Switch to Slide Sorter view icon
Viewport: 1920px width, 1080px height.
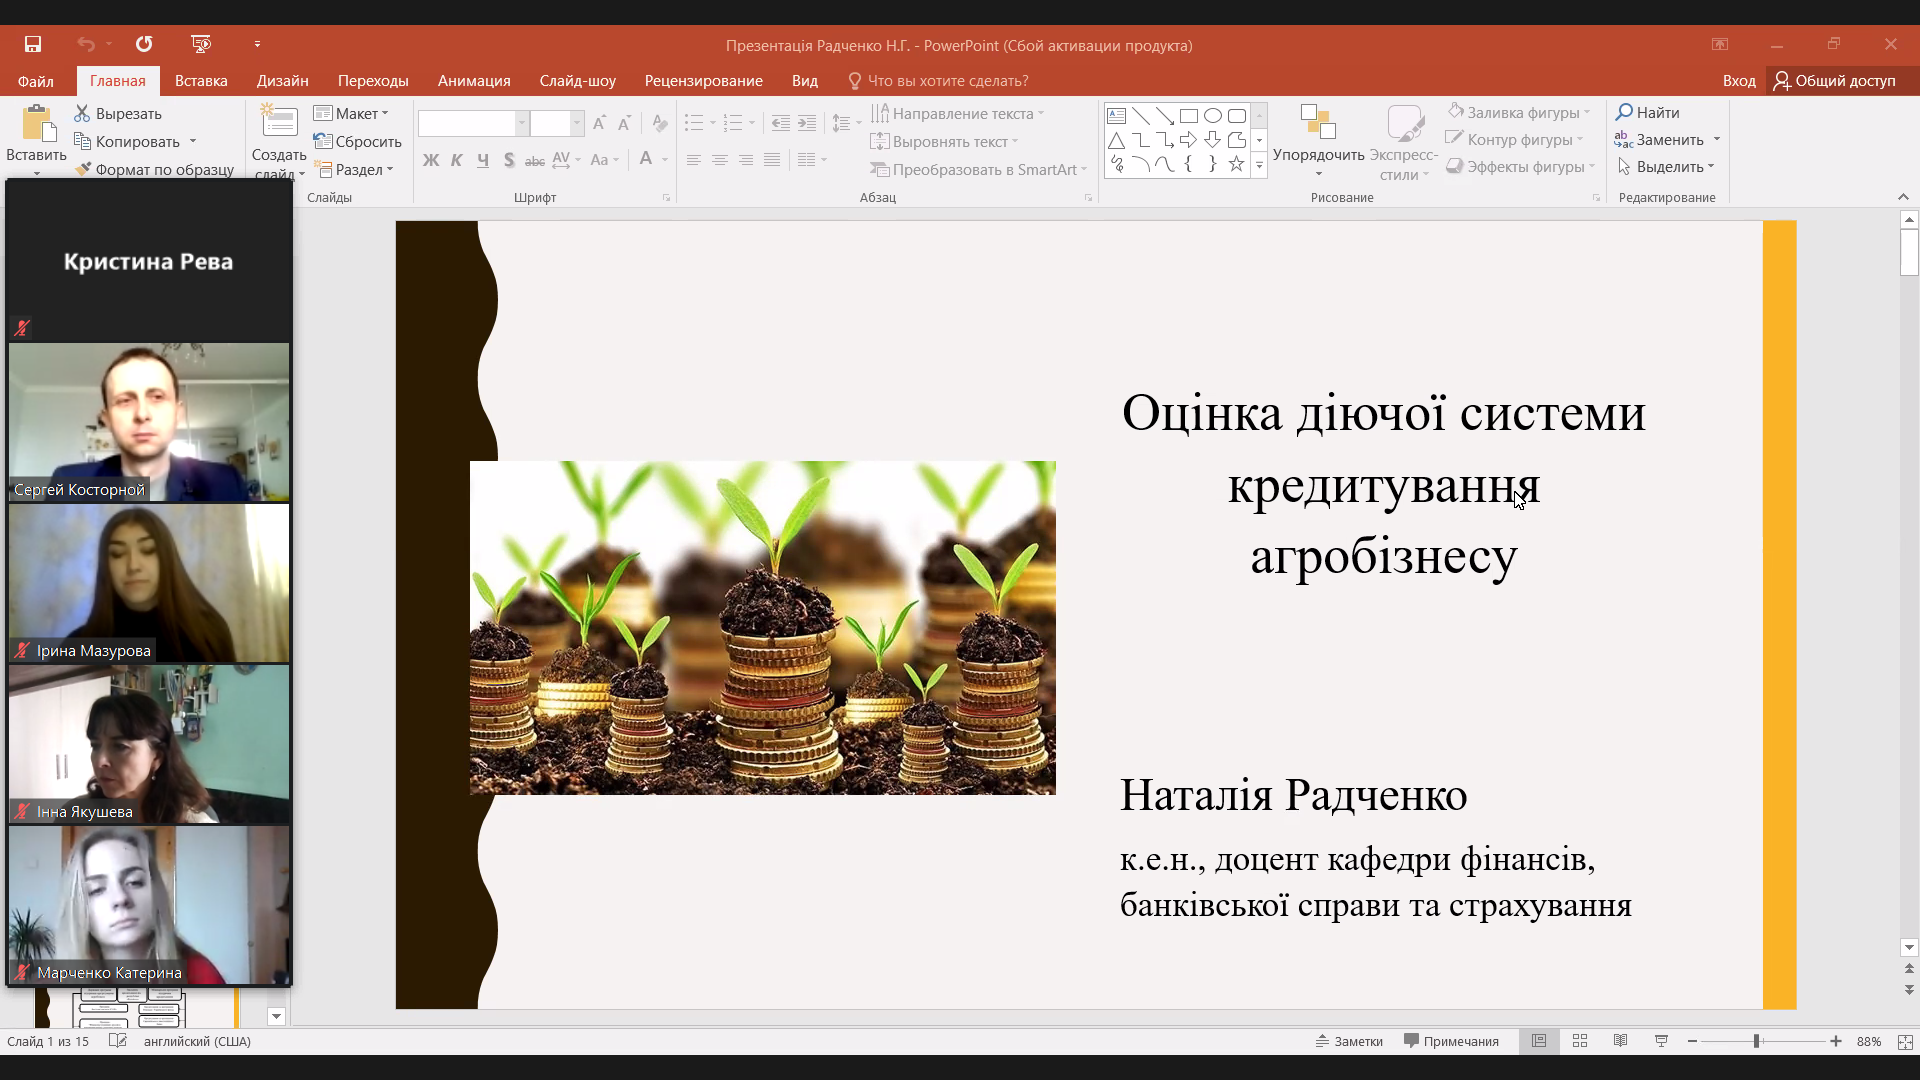1580,1041
